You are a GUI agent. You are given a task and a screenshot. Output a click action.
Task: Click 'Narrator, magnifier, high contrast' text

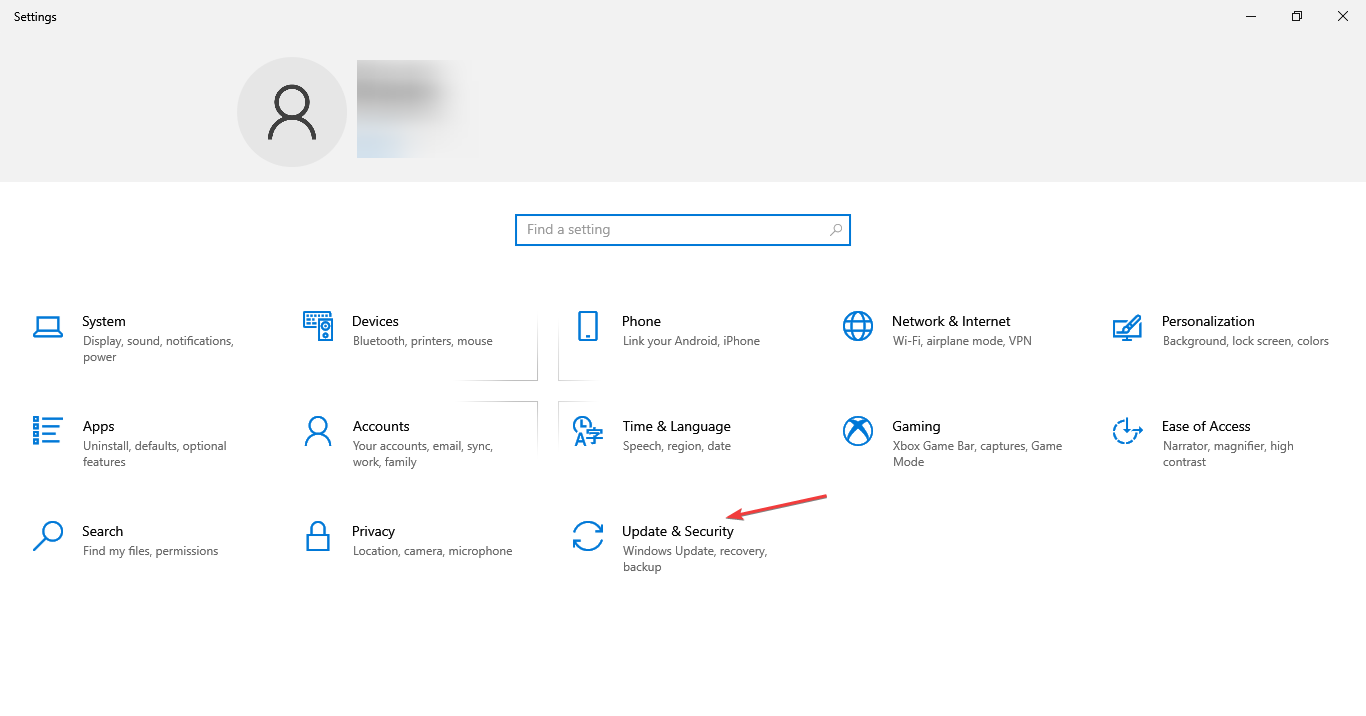click(1228, 454)
